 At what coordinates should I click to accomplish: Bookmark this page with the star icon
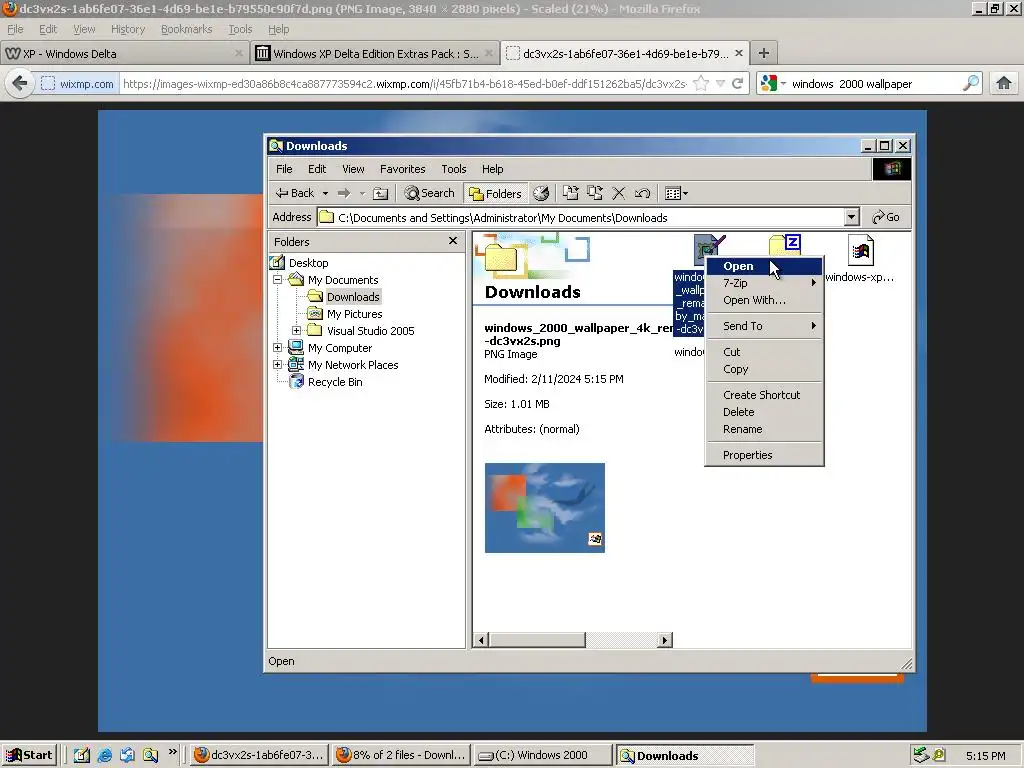tap(701, 84)
